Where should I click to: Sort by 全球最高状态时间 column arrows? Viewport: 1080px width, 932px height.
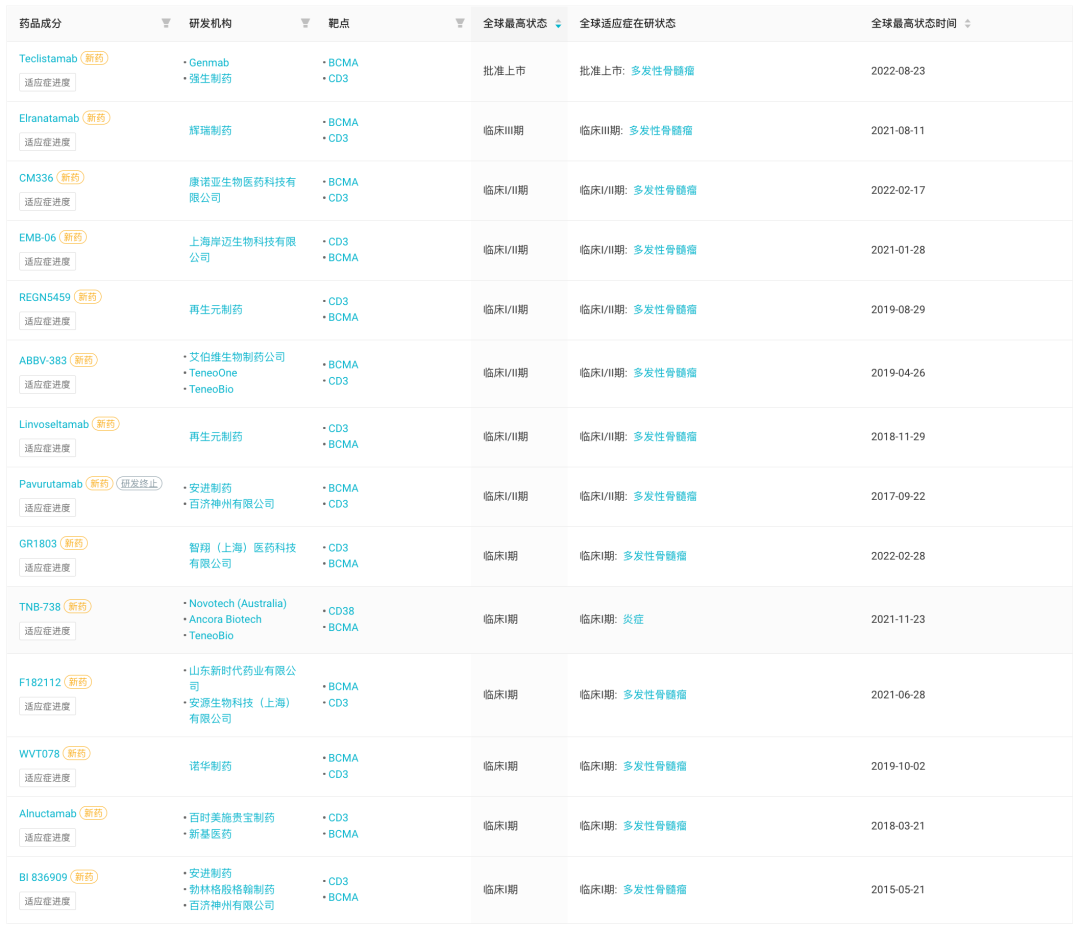coord(968,23)
